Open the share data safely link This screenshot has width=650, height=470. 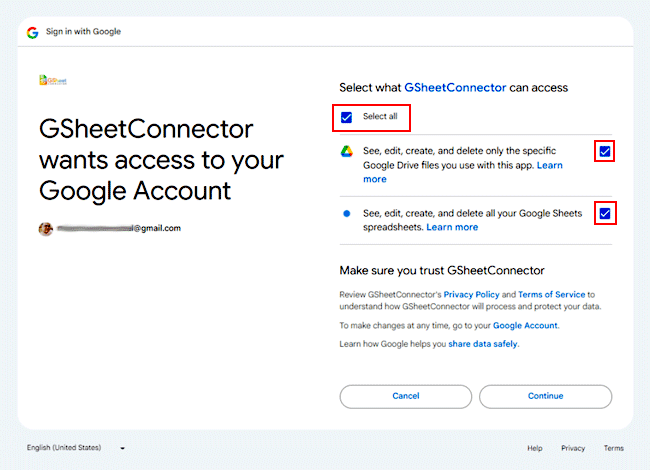pos(484,344)
